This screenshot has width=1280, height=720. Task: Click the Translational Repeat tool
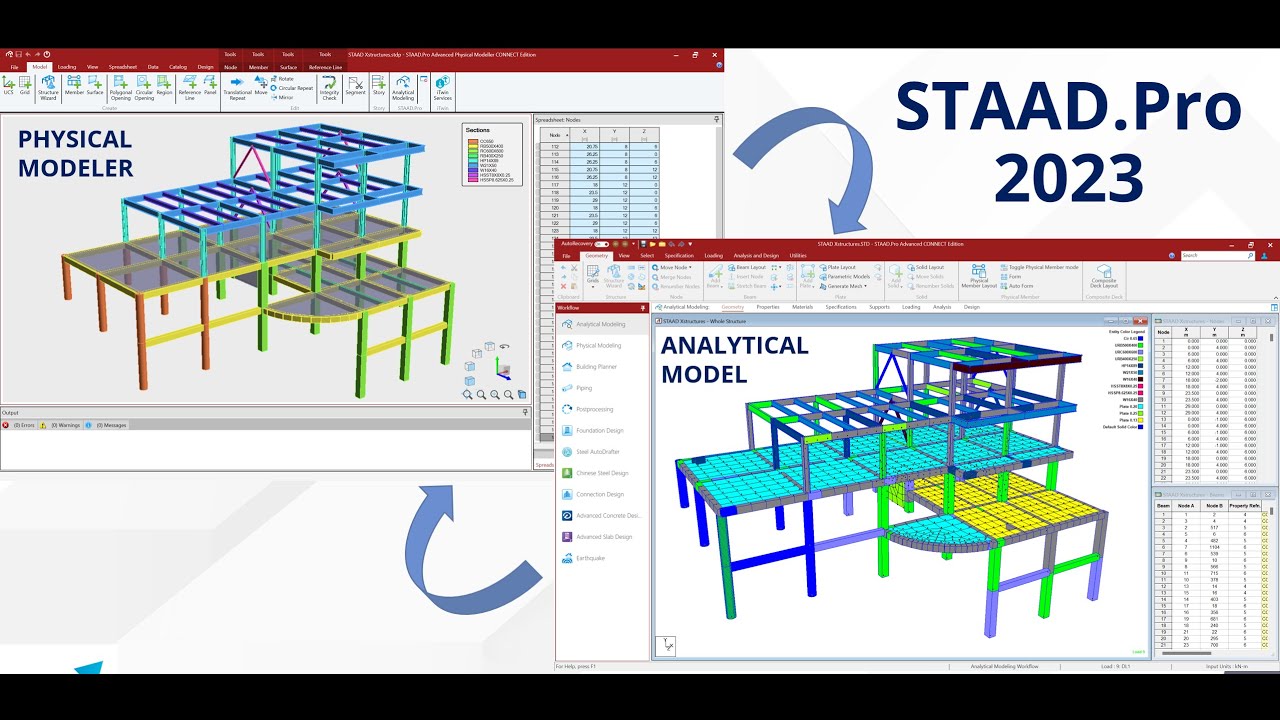(237, 88)
